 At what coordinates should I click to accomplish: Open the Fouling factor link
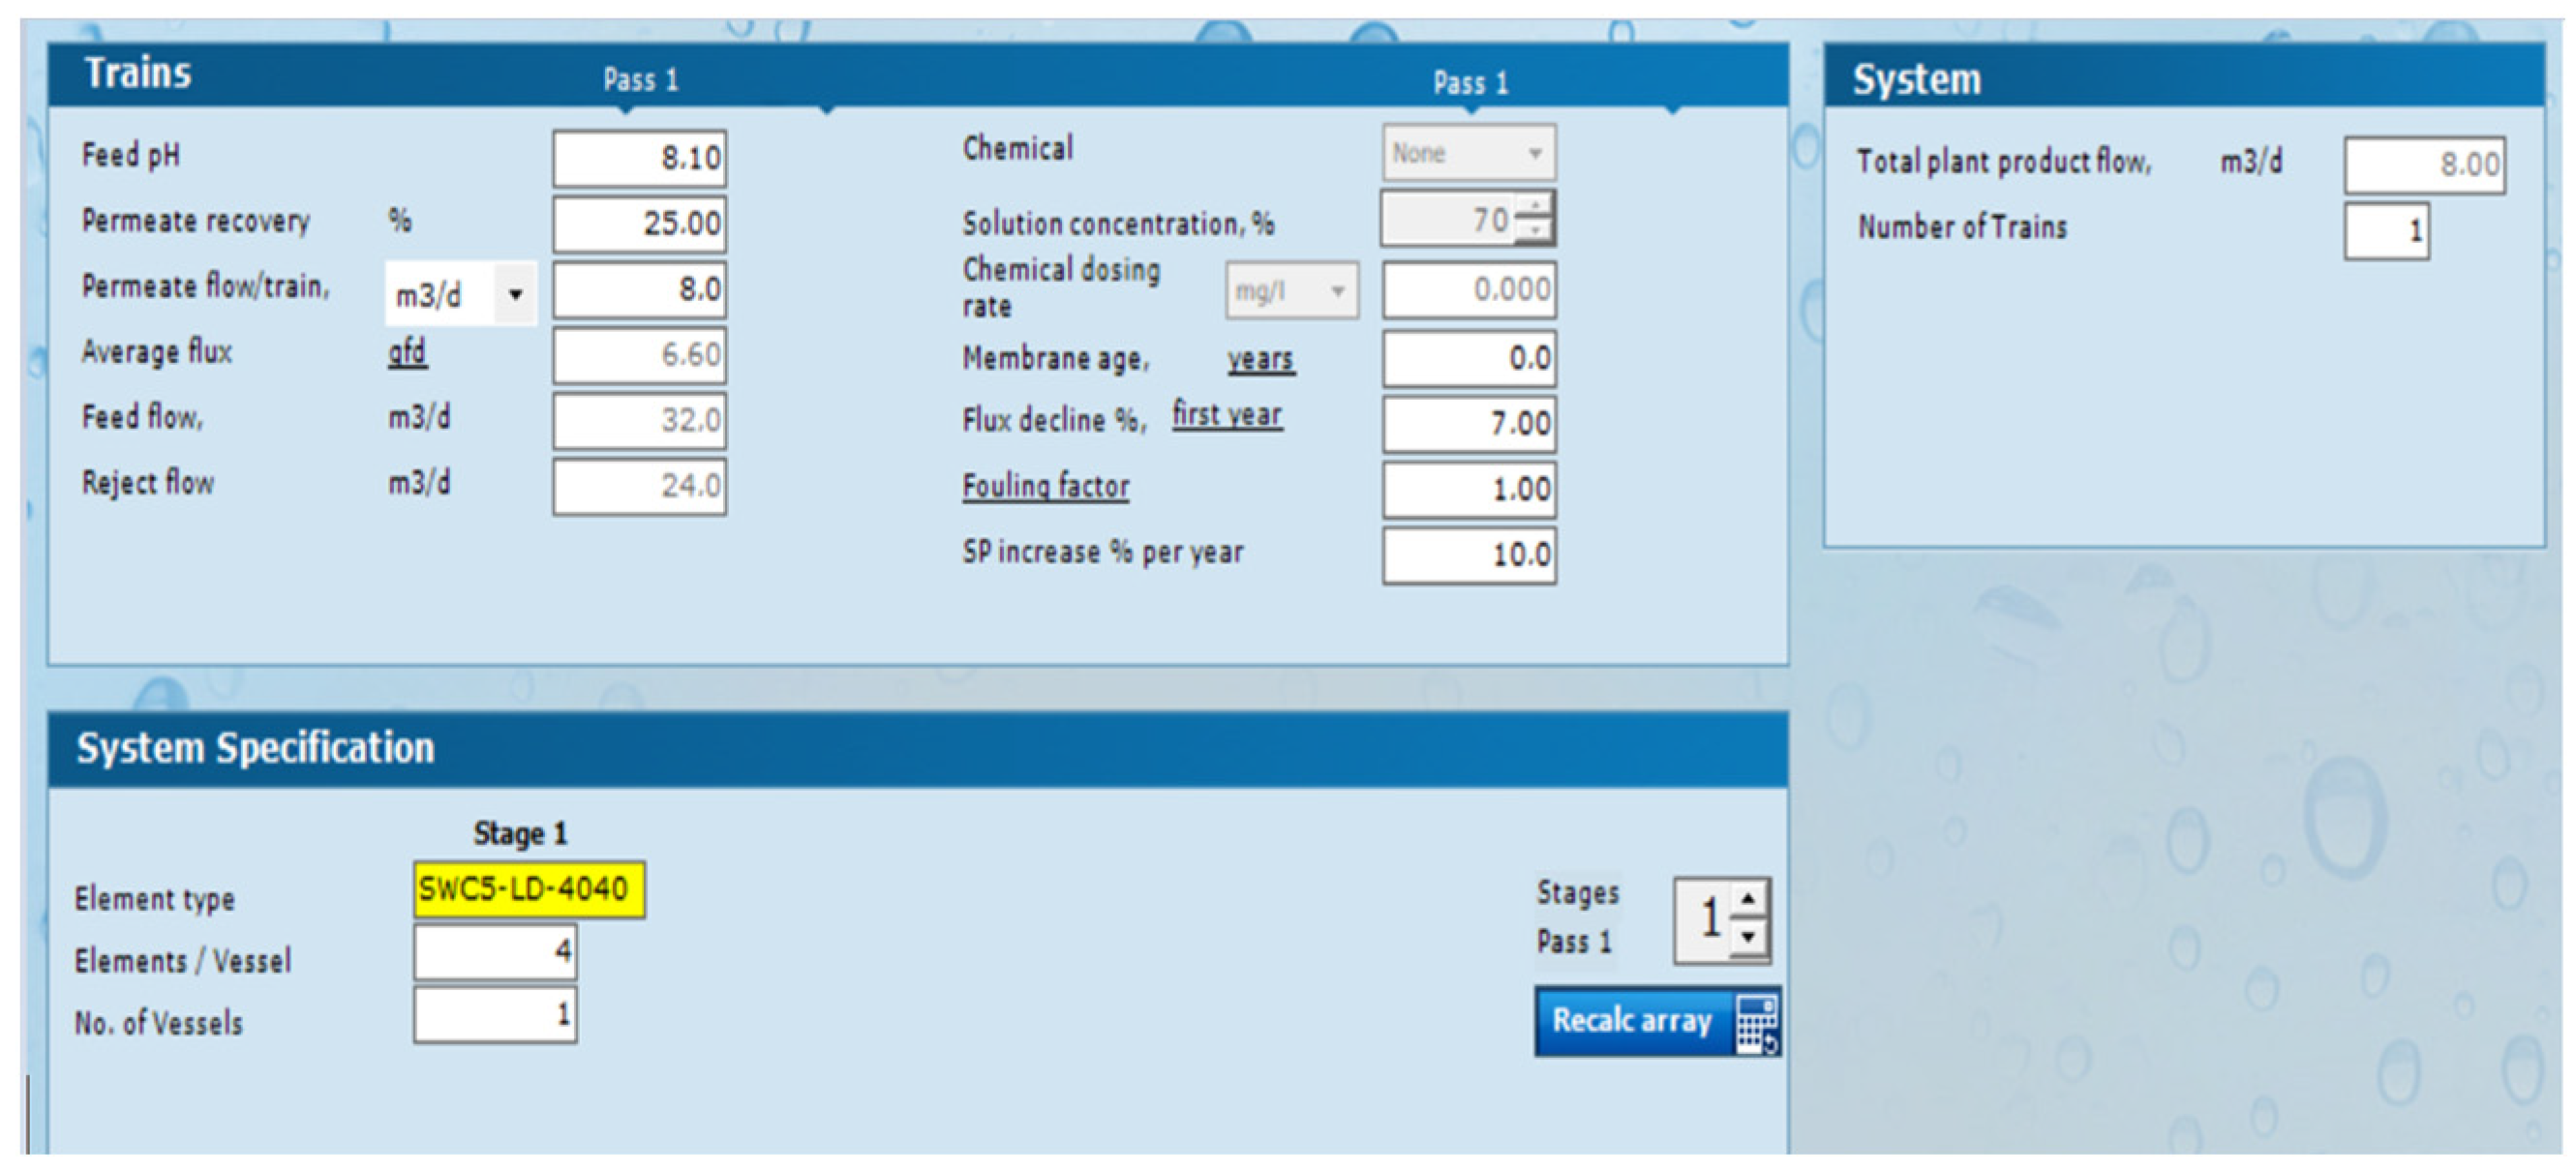tap(1045, 486)
